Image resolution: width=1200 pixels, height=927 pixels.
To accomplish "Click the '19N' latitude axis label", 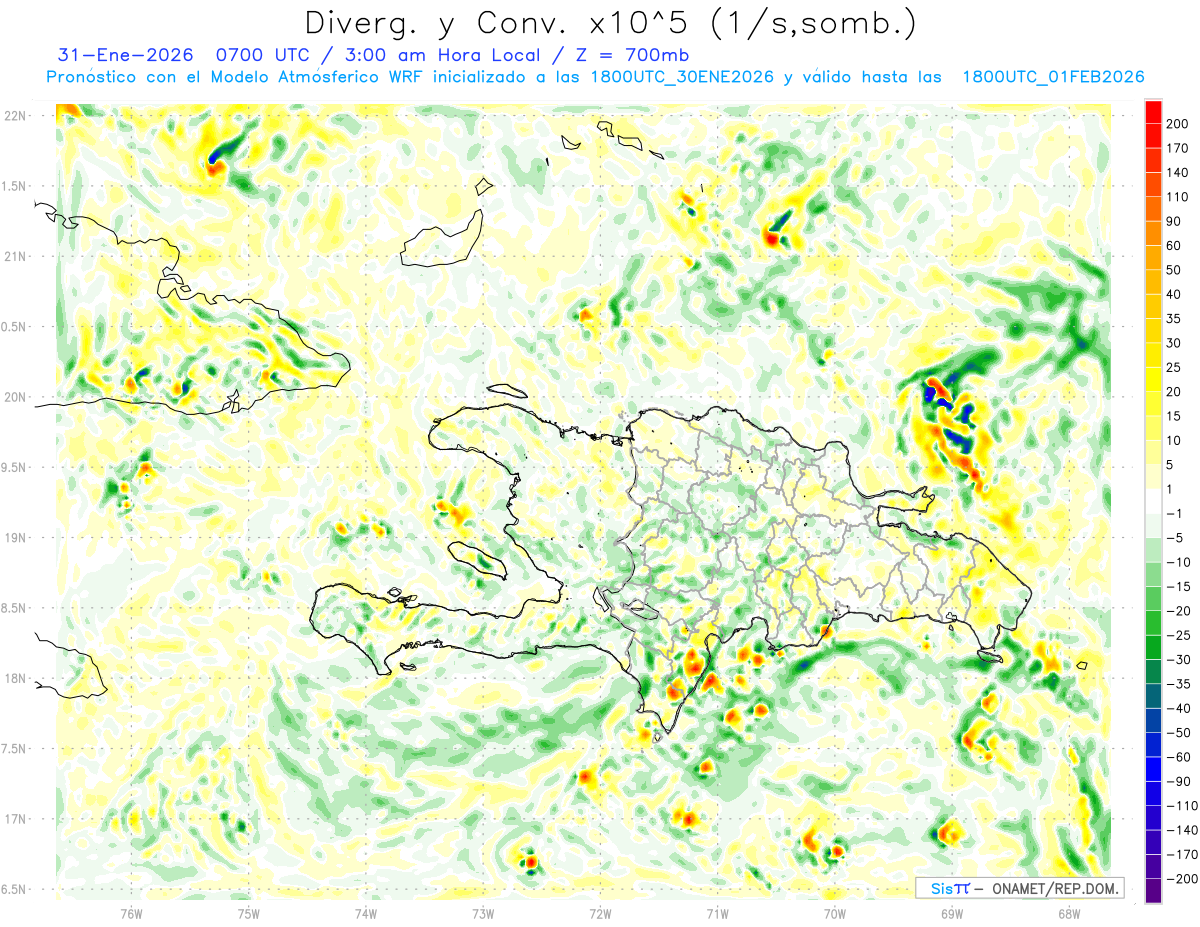I will tap(14, 538).
